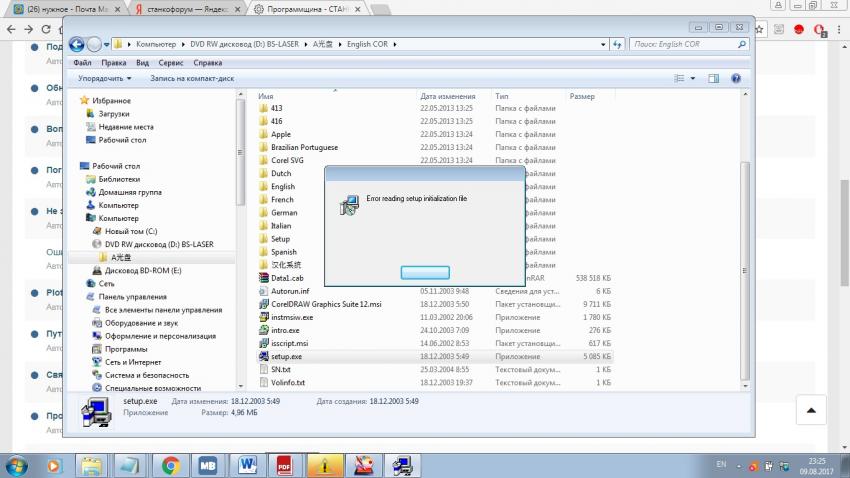Screen dimensions: 850x478
Task: Open the Сервис menu
Action: tap(170, 62)
